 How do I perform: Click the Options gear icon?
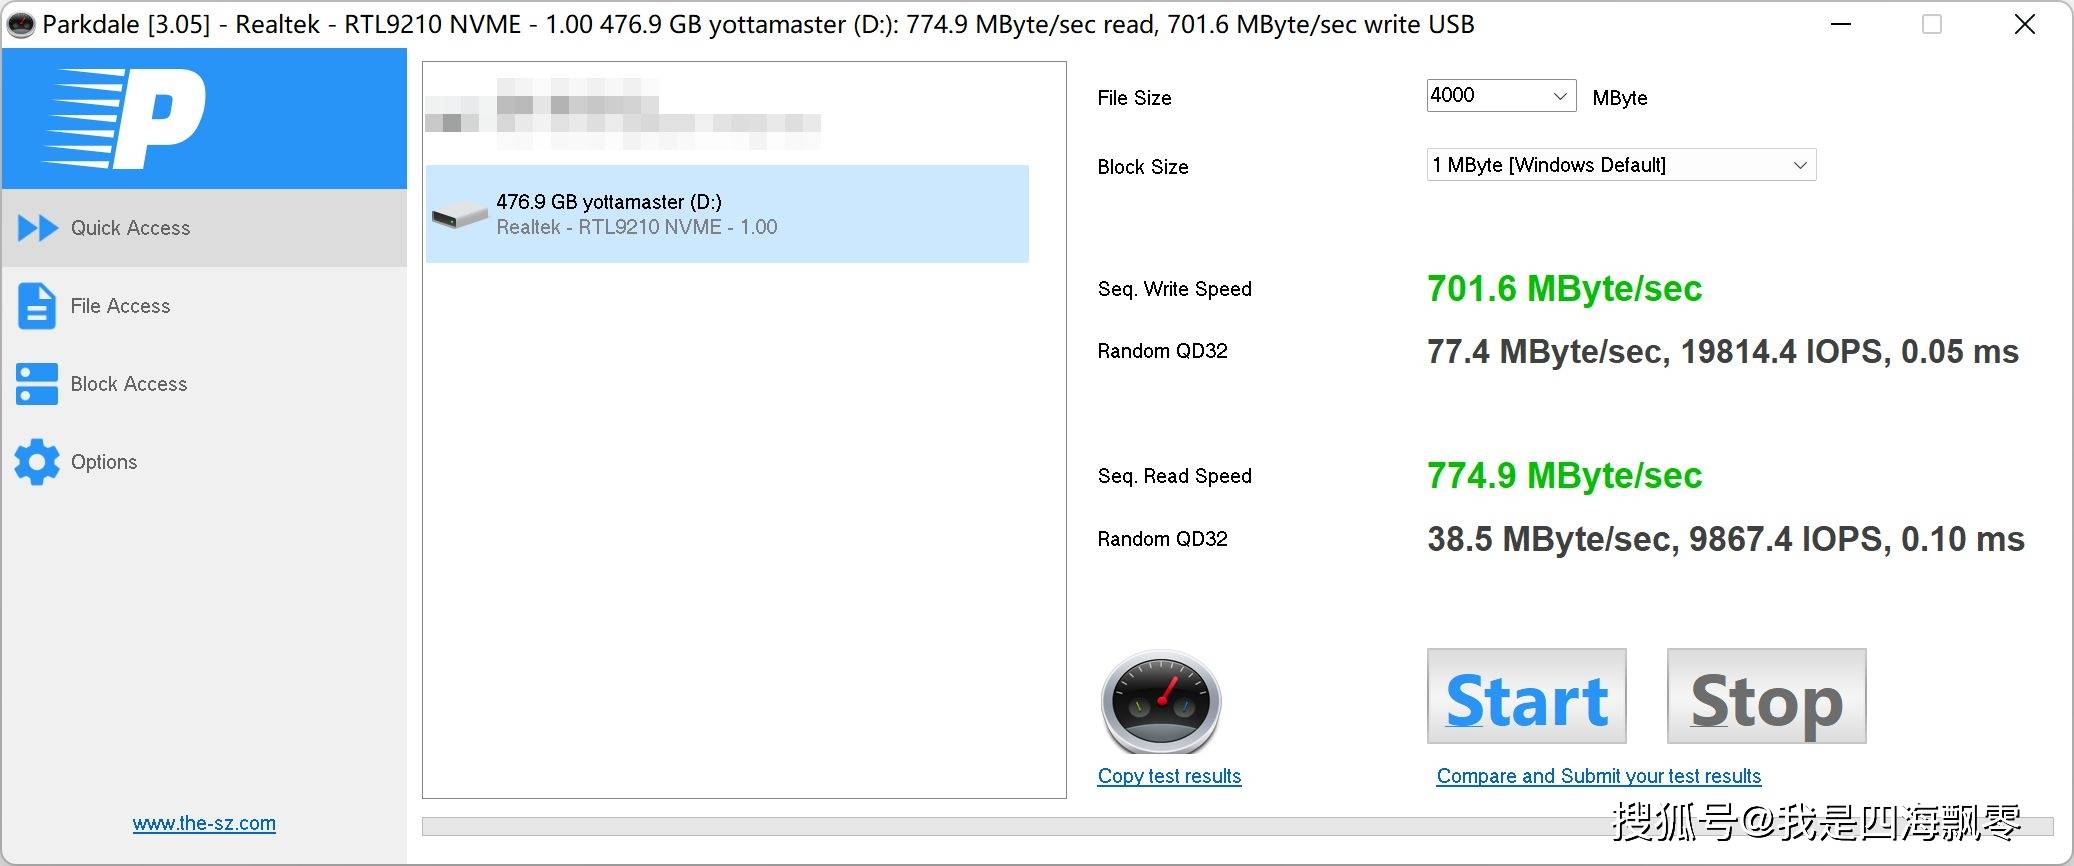(37, 462)
